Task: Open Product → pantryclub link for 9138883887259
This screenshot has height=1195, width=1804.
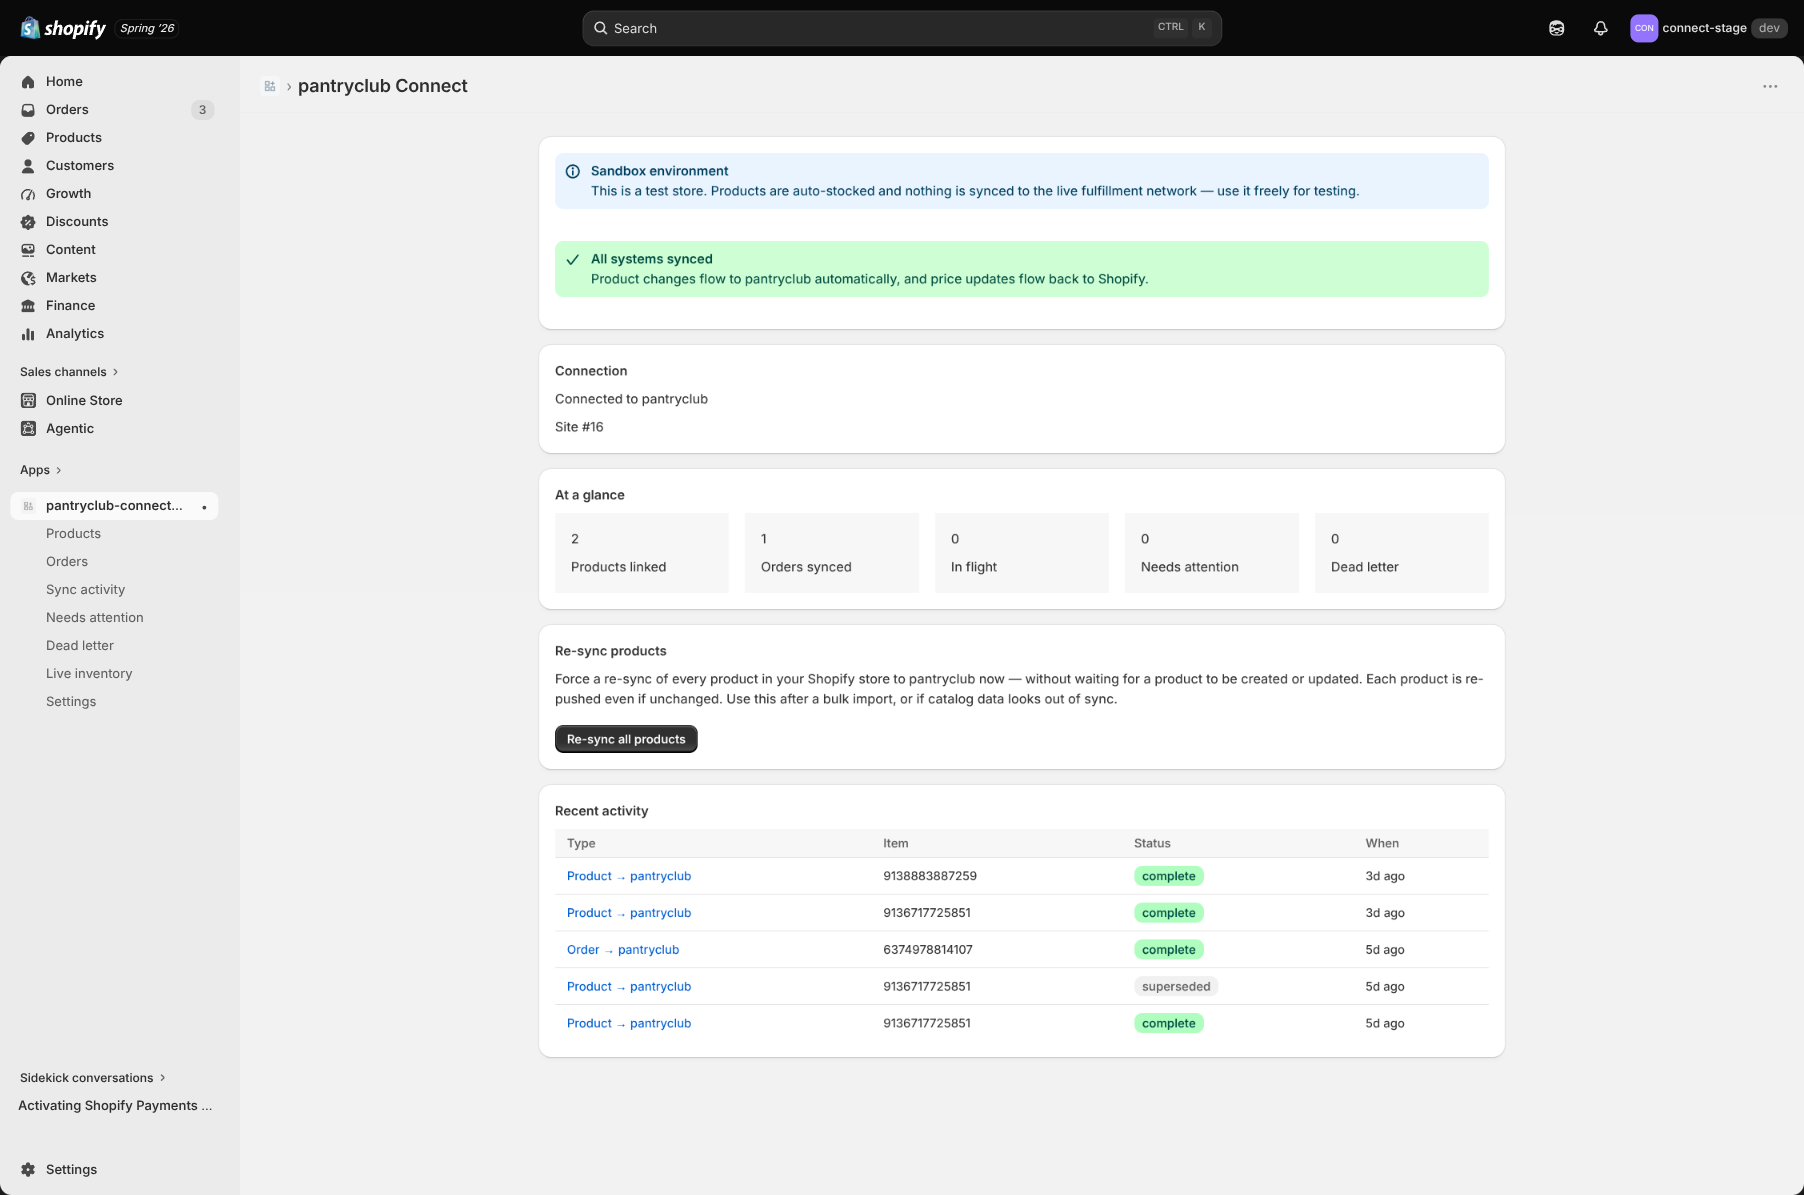Action: (629, 876)
